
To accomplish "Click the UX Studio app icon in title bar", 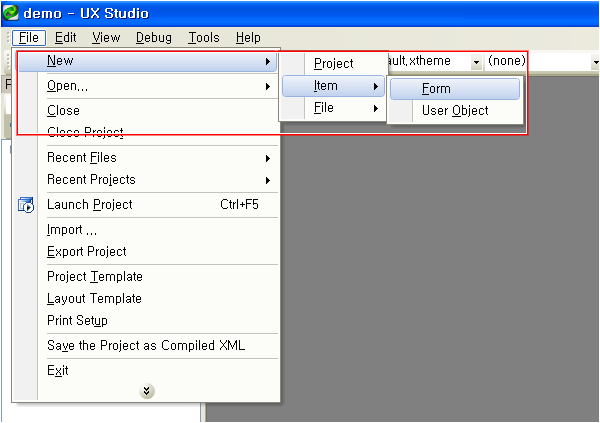I will [10, 13].
